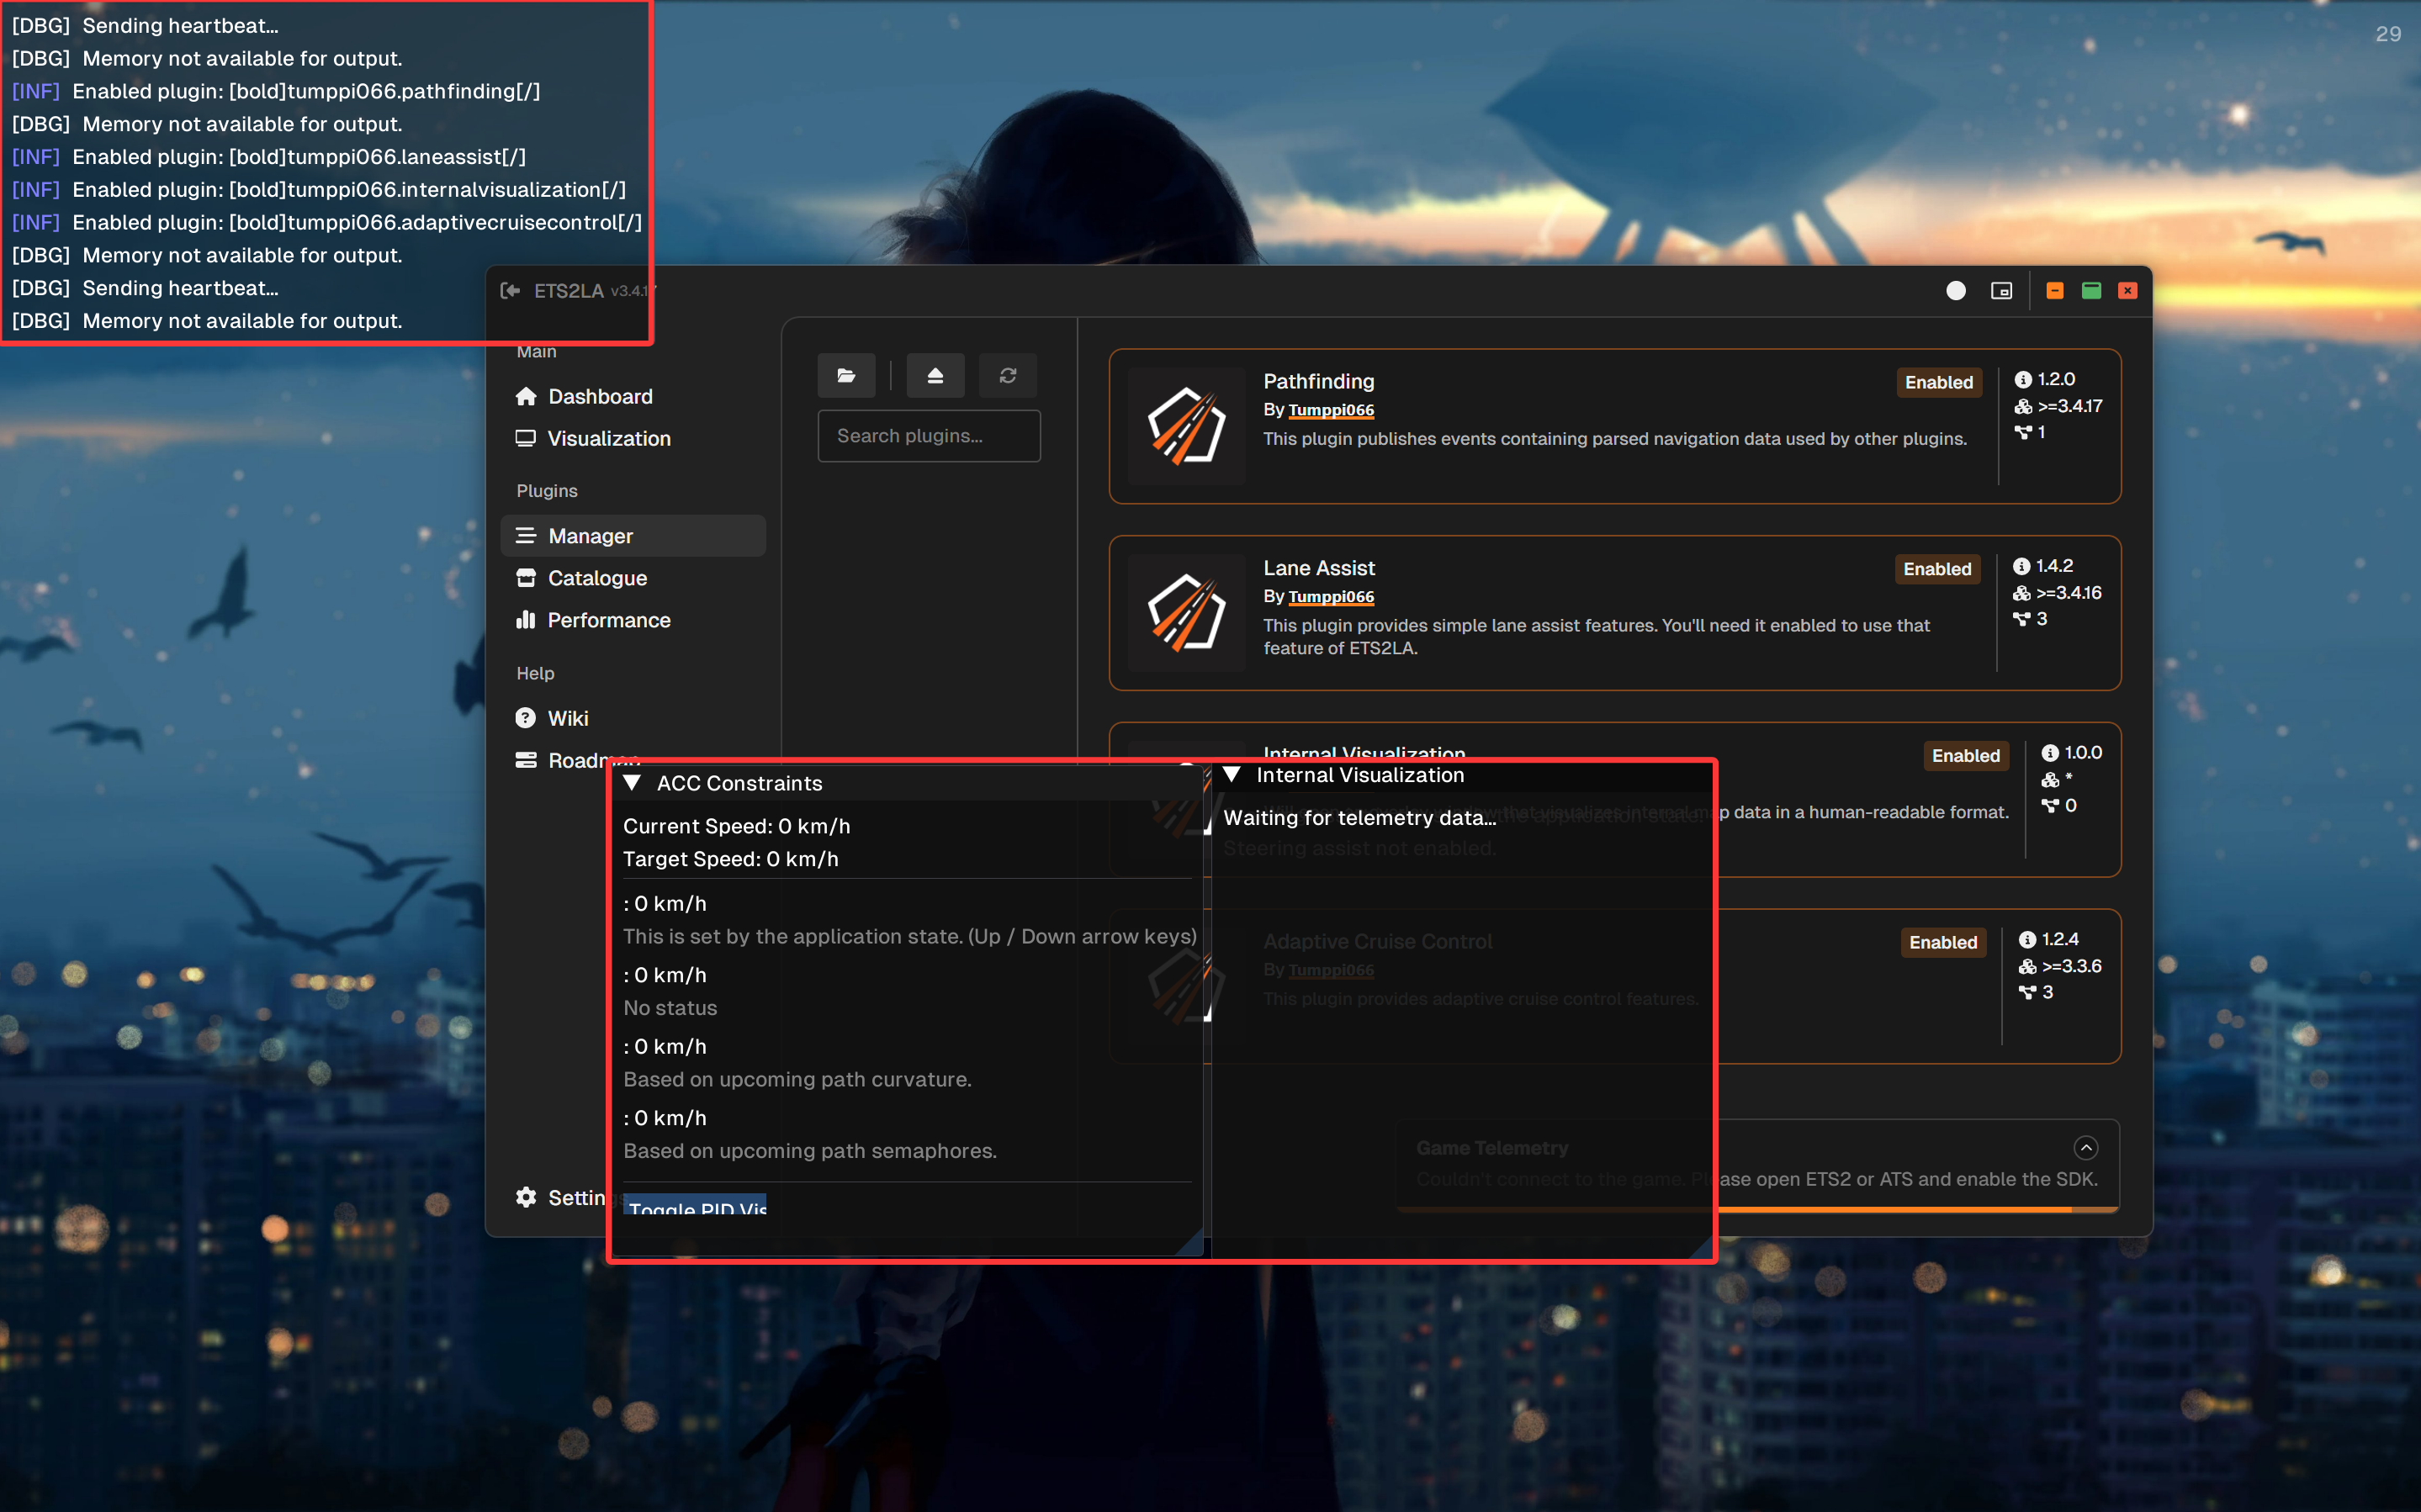This screenshot has height=1512, width=2421.
Task: Open the Tumppi066 author link on Pathfinding
Action: [1331, 410]
